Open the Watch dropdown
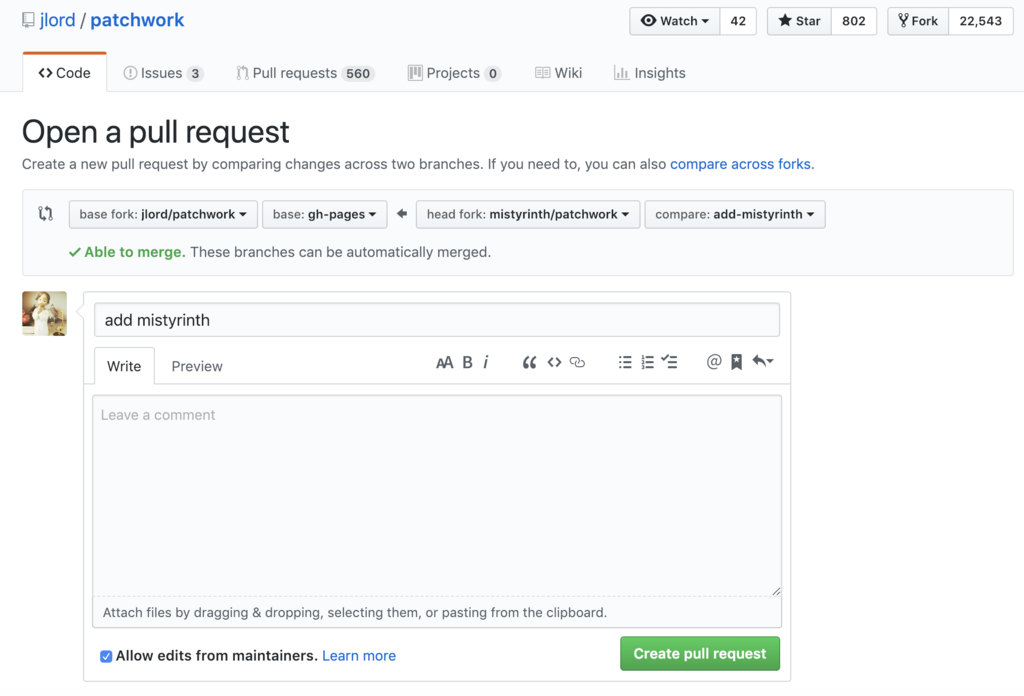The height and width of the screenshot is (696, 1024). 675,21
